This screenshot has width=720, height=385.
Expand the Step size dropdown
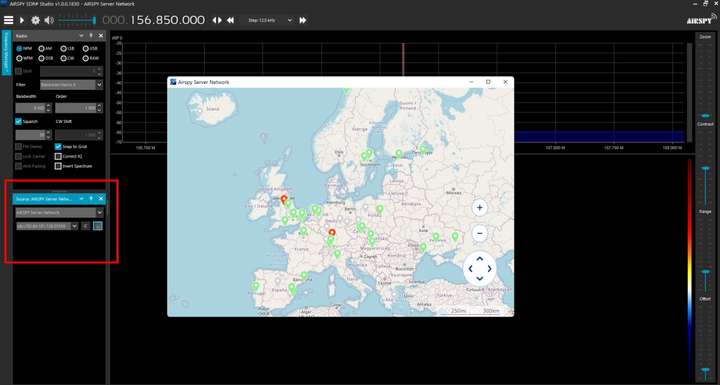(270, 20)
